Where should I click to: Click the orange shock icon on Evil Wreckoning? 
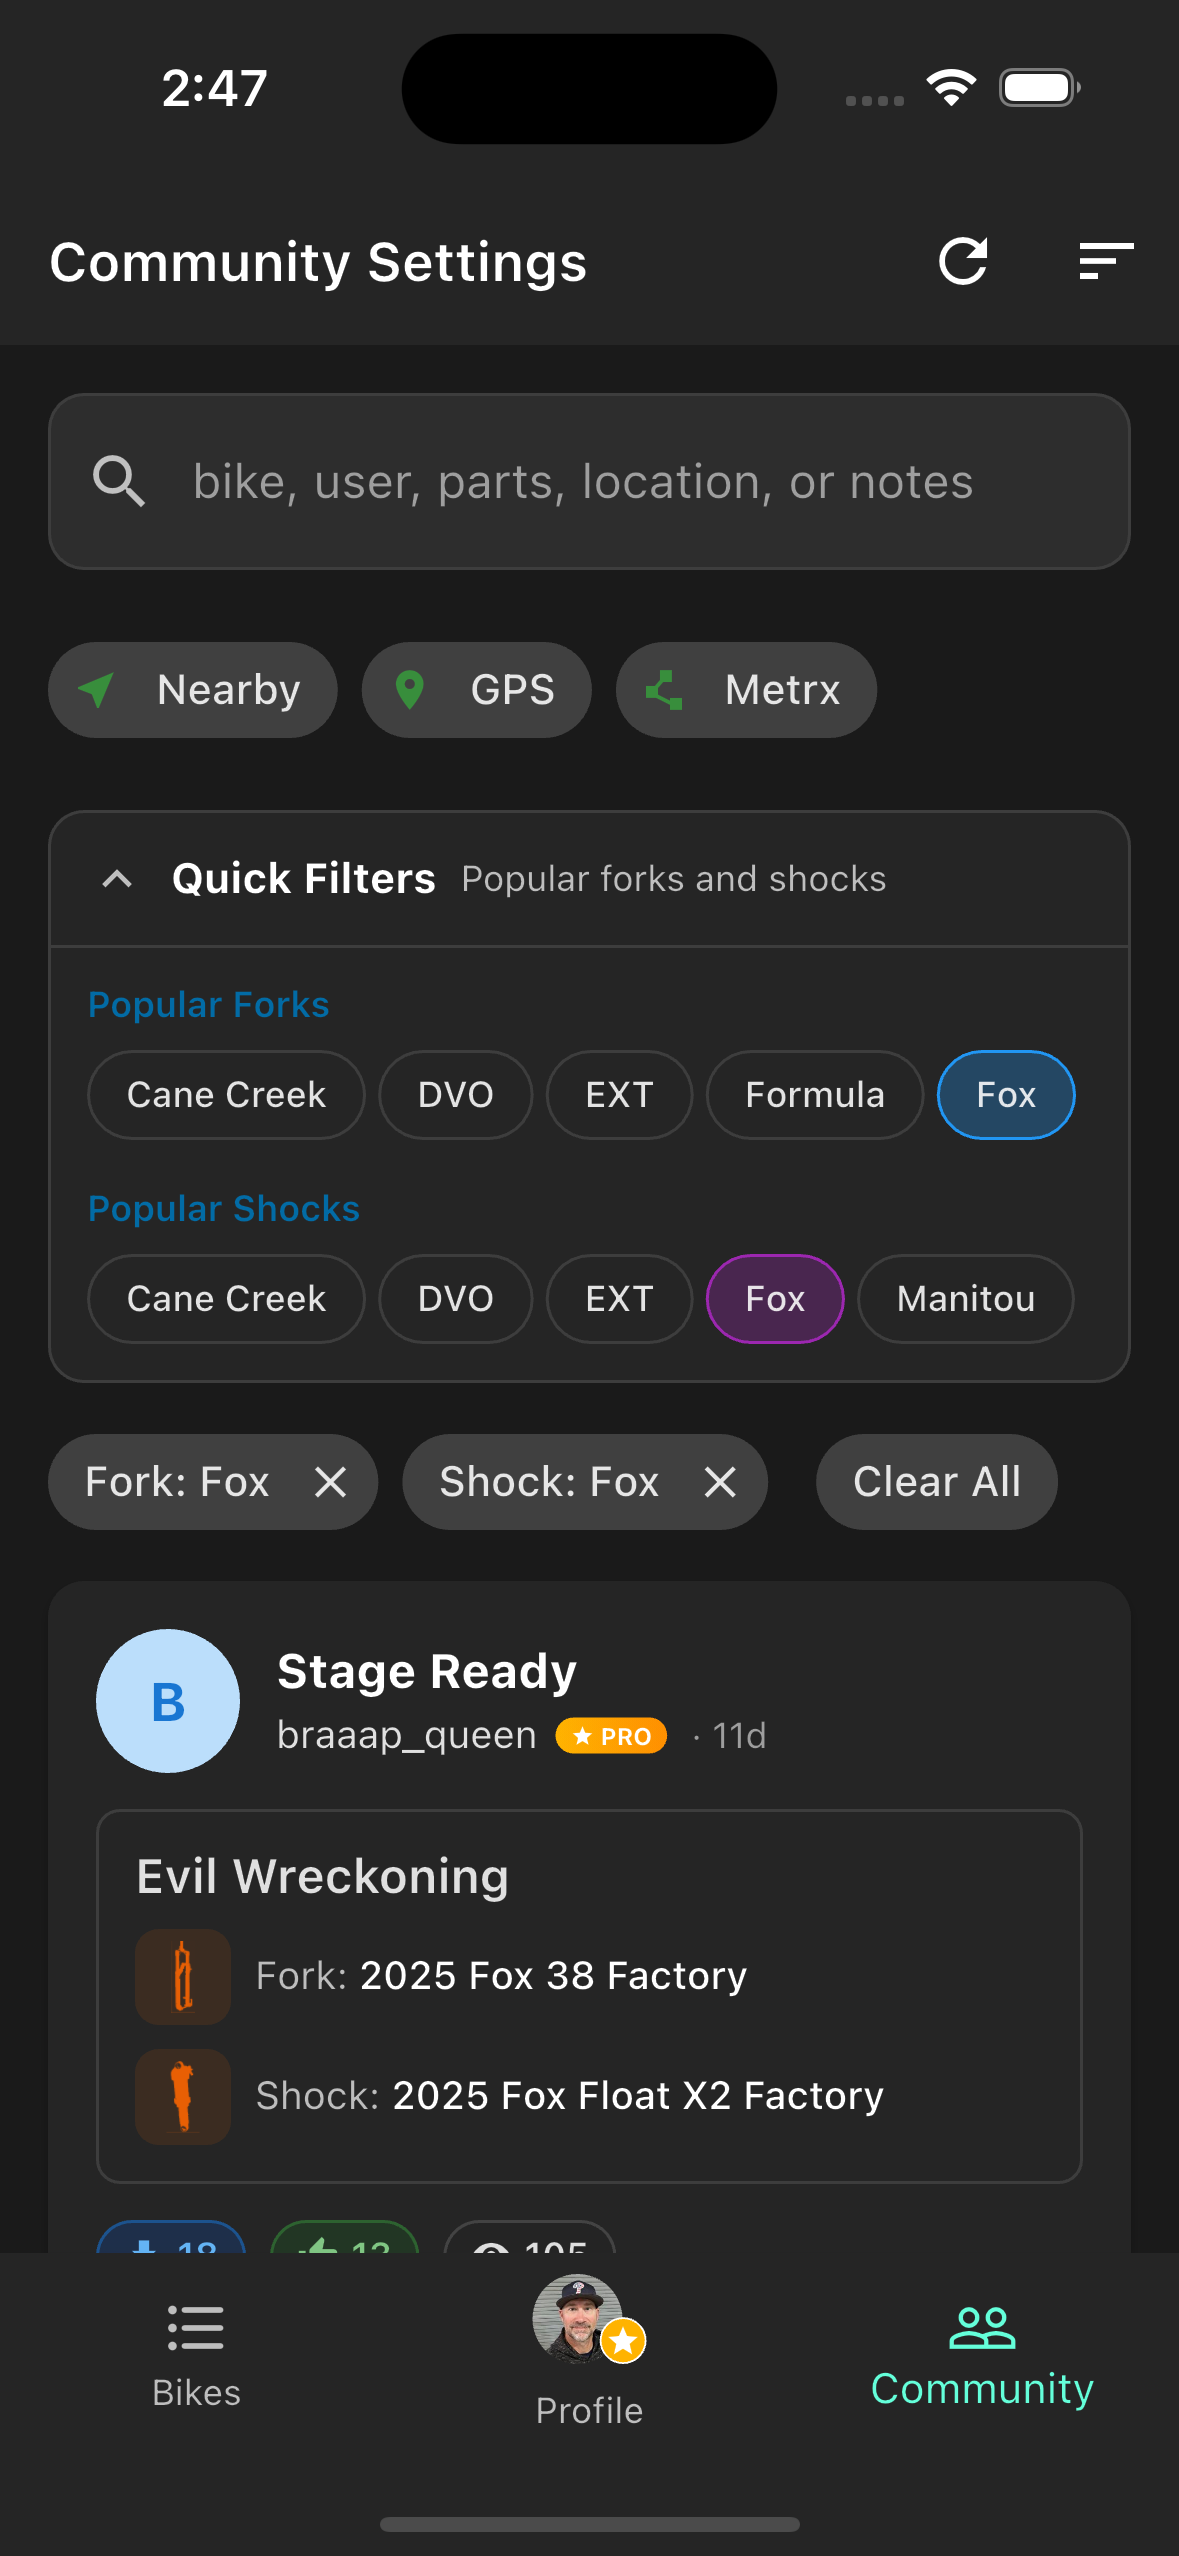(182, 2098)
